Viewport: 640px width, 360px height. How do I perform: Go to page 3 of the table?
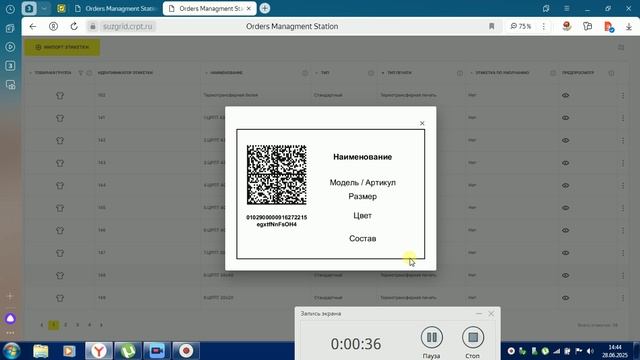click(x=77, y=325)
